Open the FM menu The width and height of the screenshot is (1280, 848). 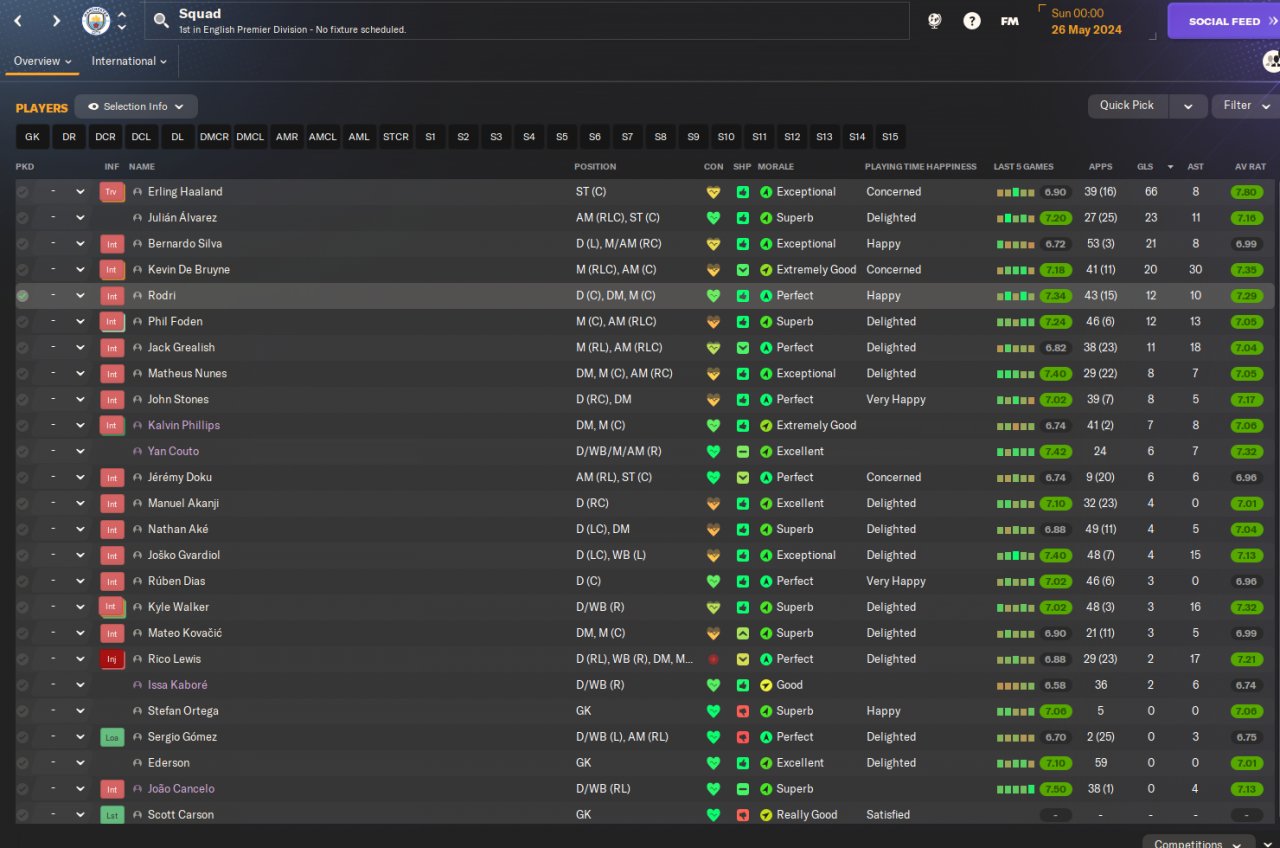tap(1010, 21)
